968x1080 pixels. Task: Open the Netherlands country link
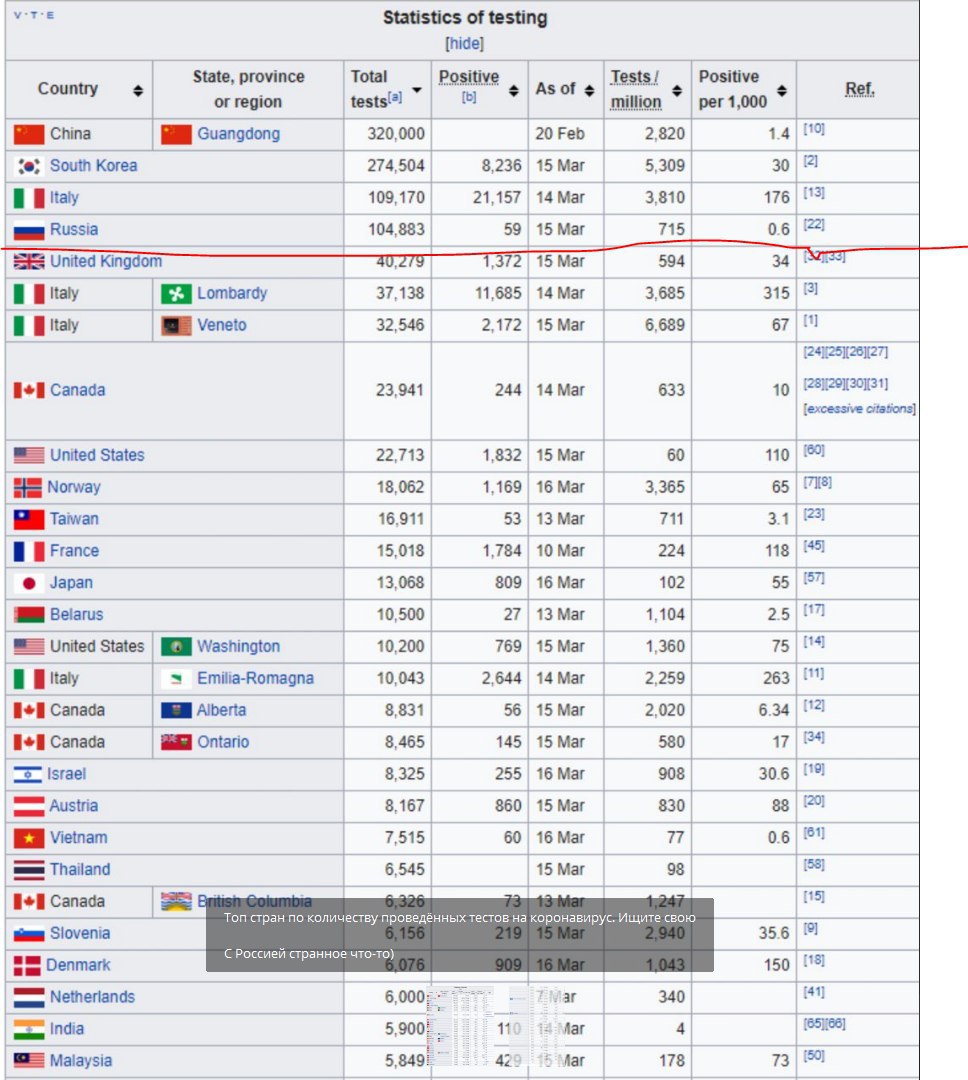coord(92,997)
